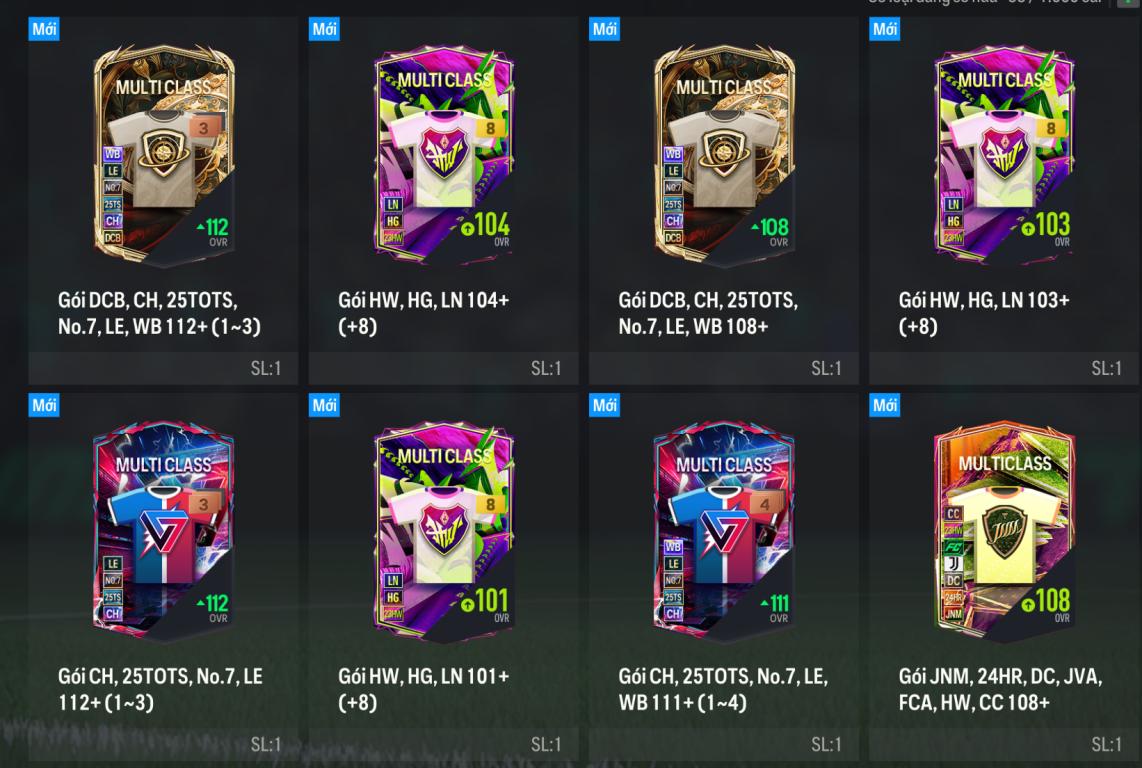Click title Gói CH, 25TOTS, No.7, LE, WB 111+
The height and width of the screenshot is (768, 1142).
(x=723, y=689)
